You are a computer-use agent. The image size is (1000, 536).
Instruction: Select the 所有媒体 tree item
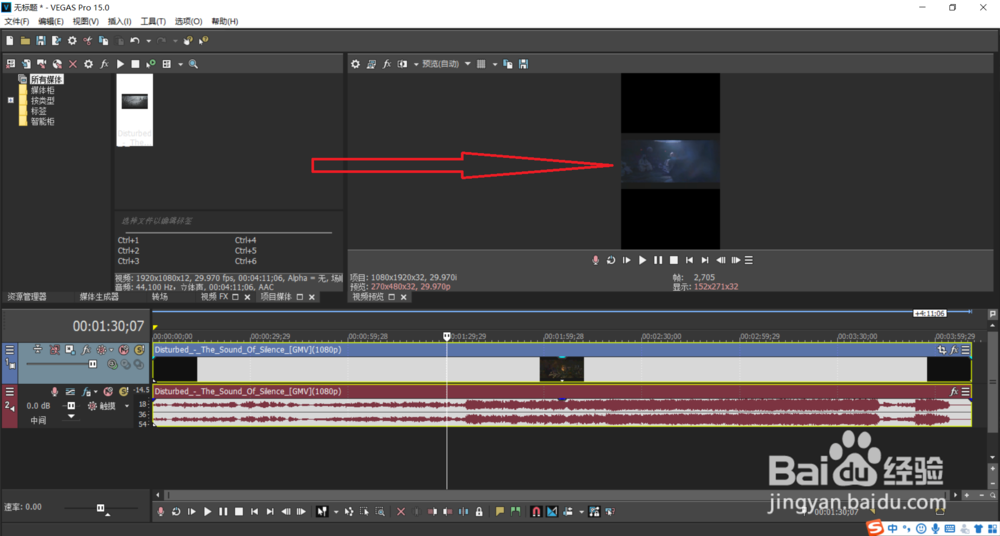point(47,80)
